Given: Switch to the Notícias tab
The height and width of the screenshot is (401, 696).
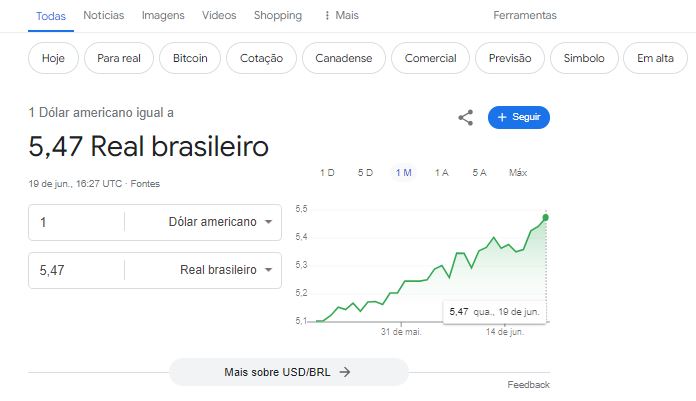Looking at the screenshot, I should 104,16.
